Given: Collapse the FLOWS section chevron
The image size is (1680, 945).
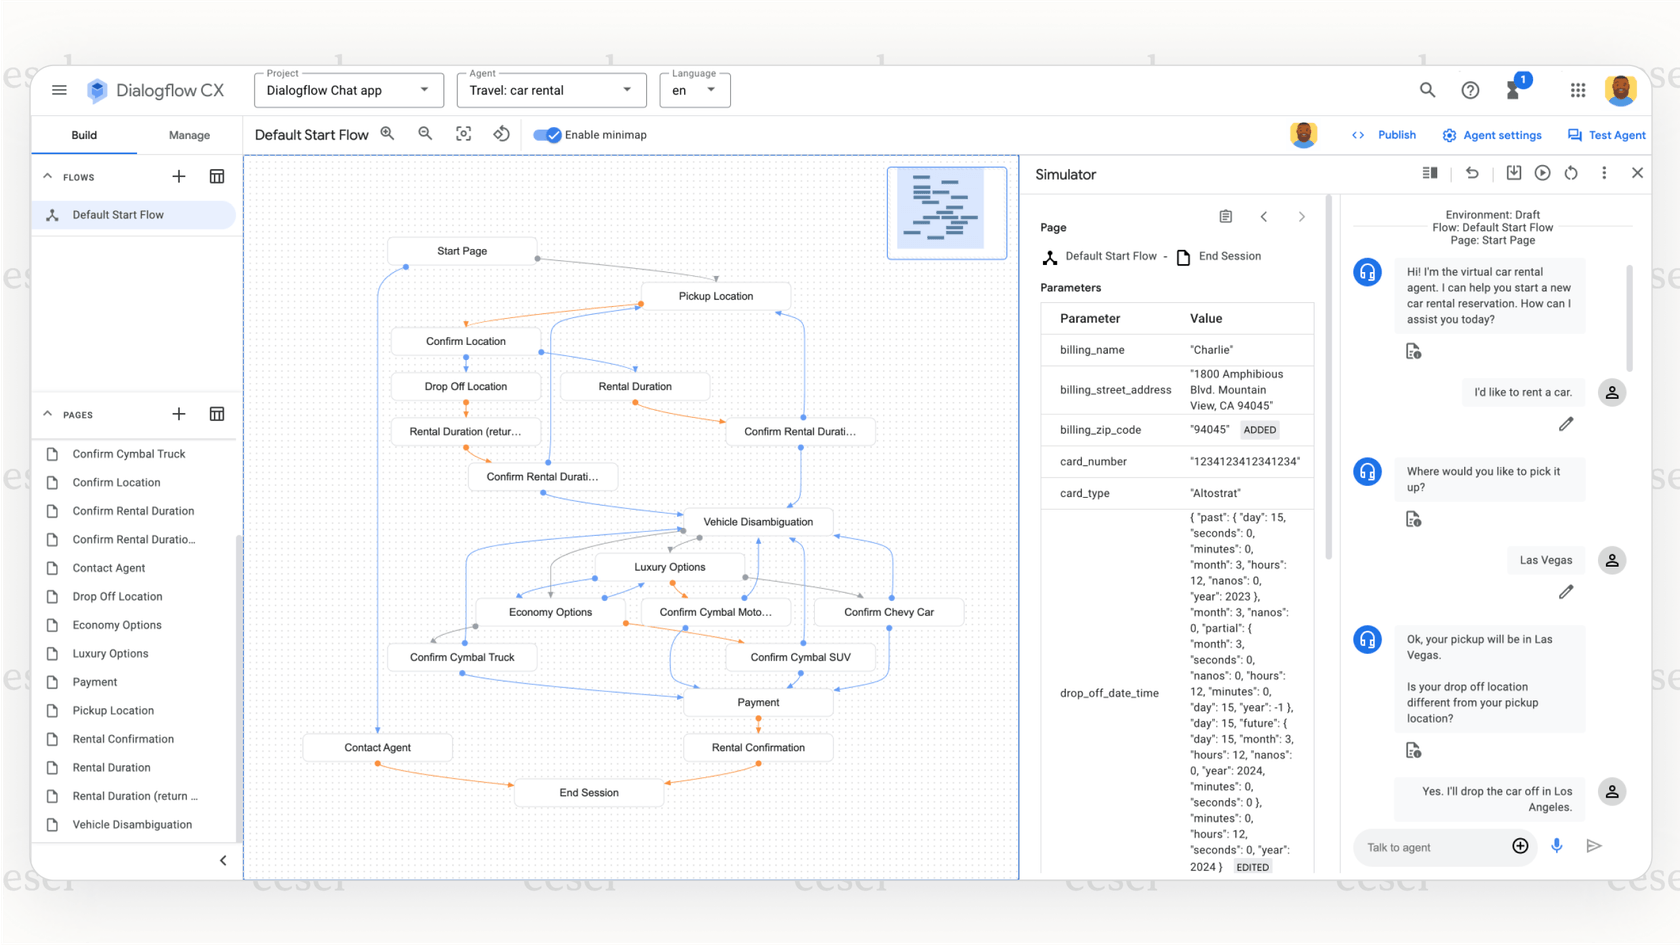Looking at the screenshot, I should coord(47,176).
